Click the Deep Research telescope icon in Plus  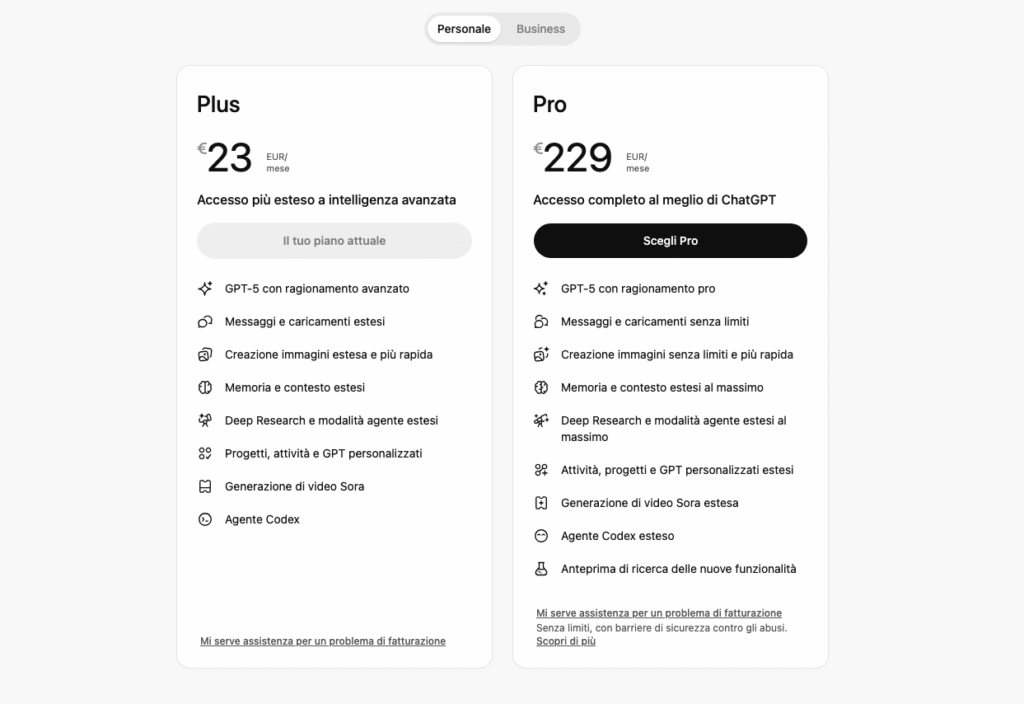205,421
